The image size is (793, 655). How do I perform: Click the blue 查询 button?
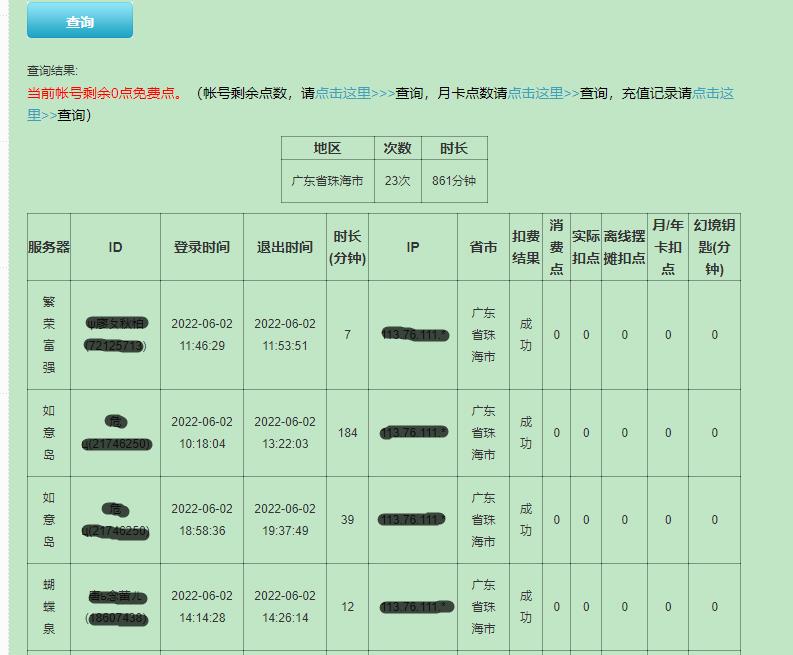point(80,20)
